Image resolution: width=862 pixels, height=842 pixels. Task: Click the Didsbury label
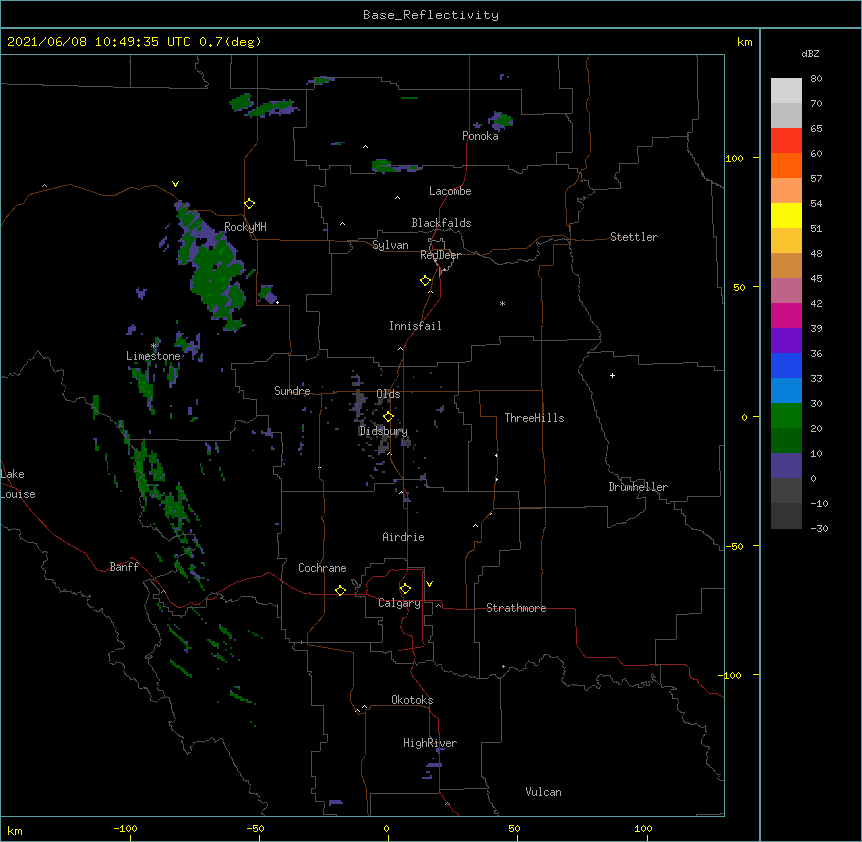(x=383, y=431)
